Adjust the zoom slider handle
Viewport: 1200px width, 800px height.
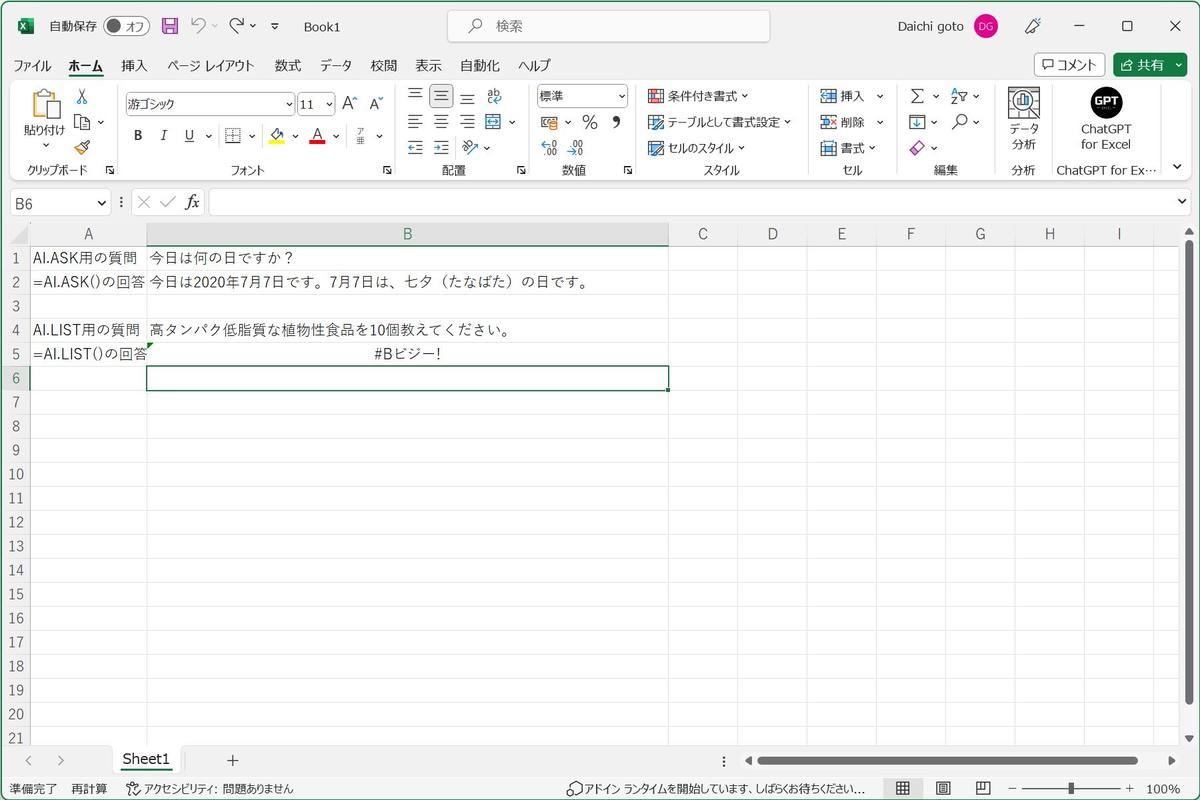tap(1071, 788)
